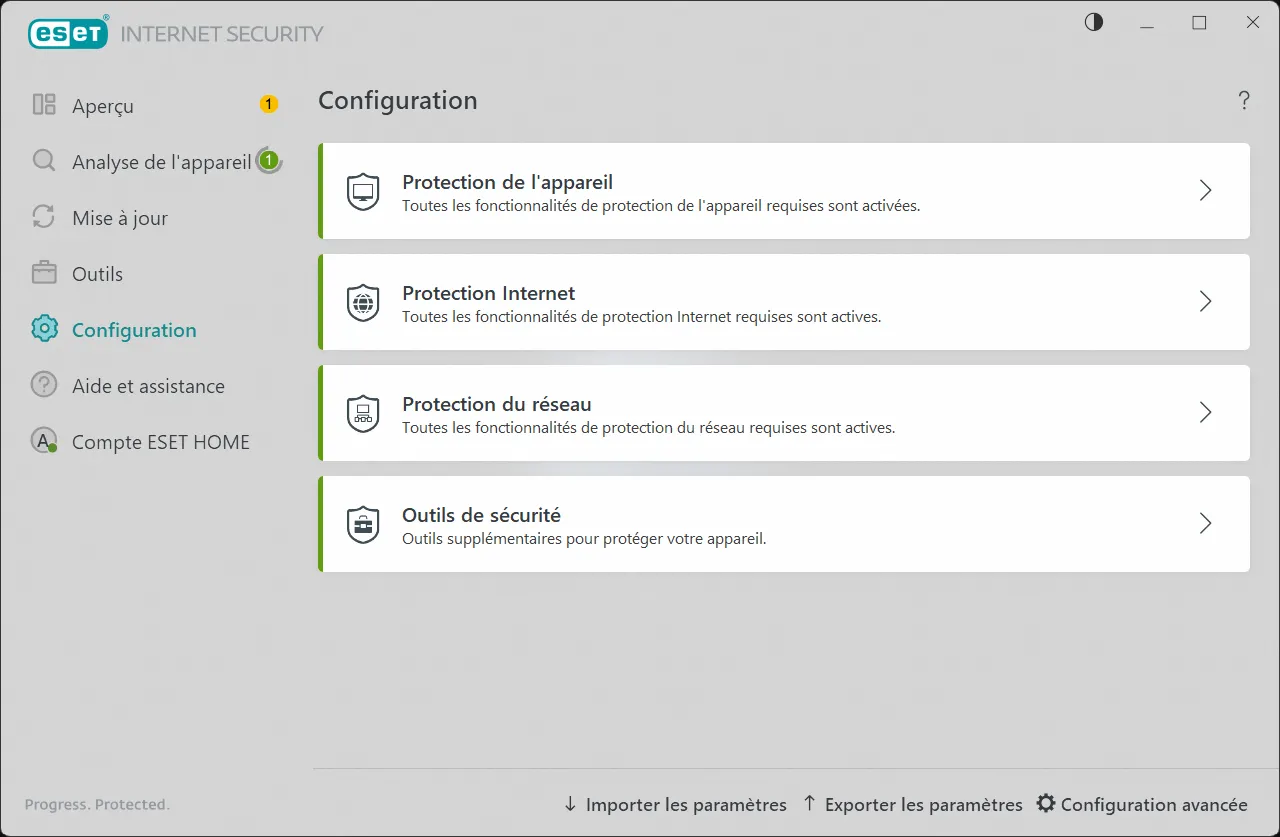Click the Aide et assistance question icon
The width and height of the screenshot is (1280, 837).
(x=44, y=385)
